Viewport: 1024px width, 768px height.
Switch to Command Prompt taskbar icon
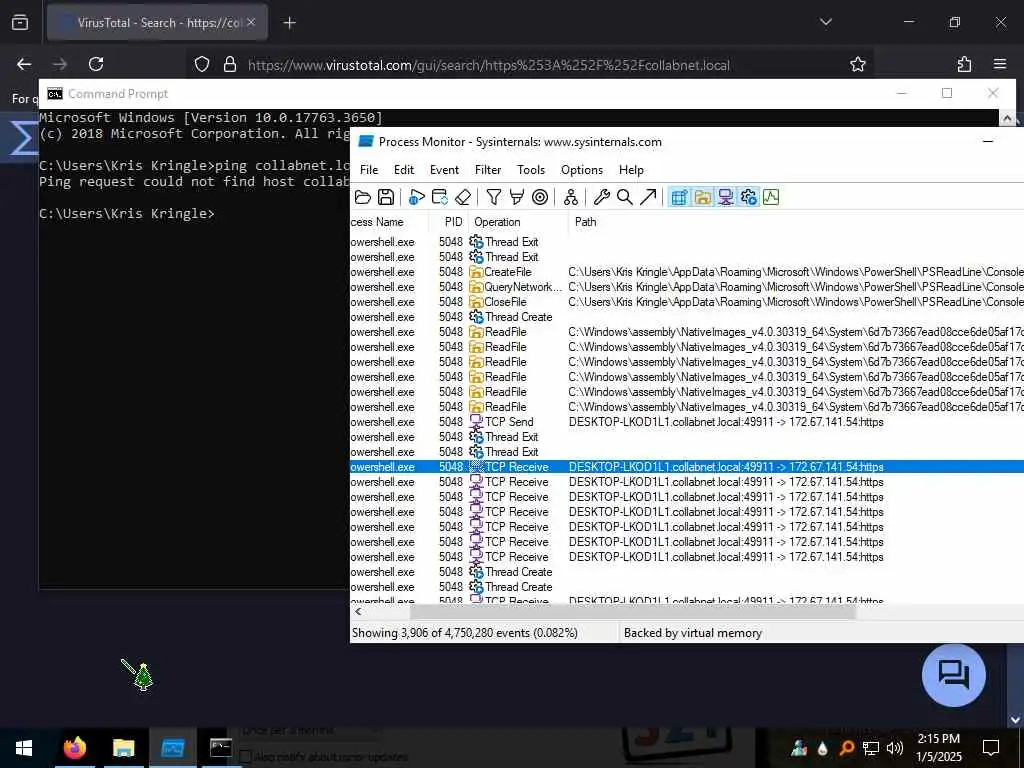[221, 748]
